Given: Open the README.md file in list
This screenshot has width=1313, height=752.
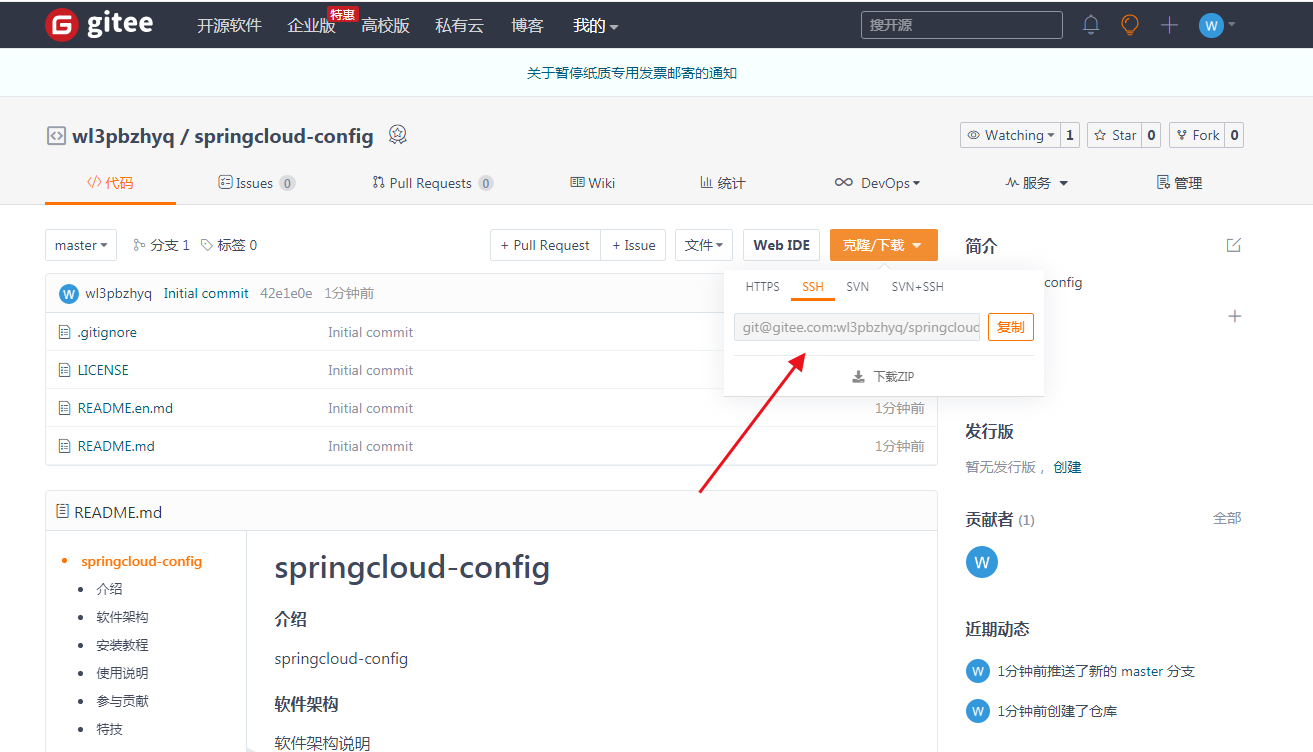Looking at the screenshot, I should click(116, 446).
